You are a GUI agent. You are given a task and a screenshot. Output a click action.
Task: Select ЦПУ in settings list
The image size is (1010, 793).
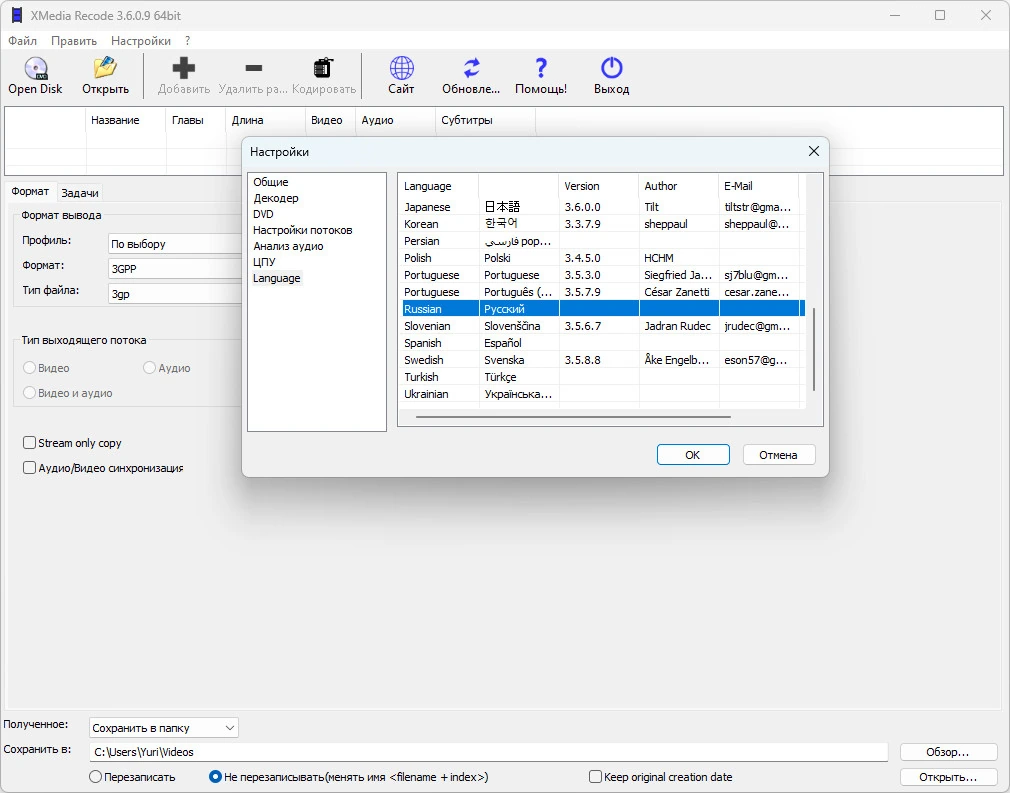point(264,262)
